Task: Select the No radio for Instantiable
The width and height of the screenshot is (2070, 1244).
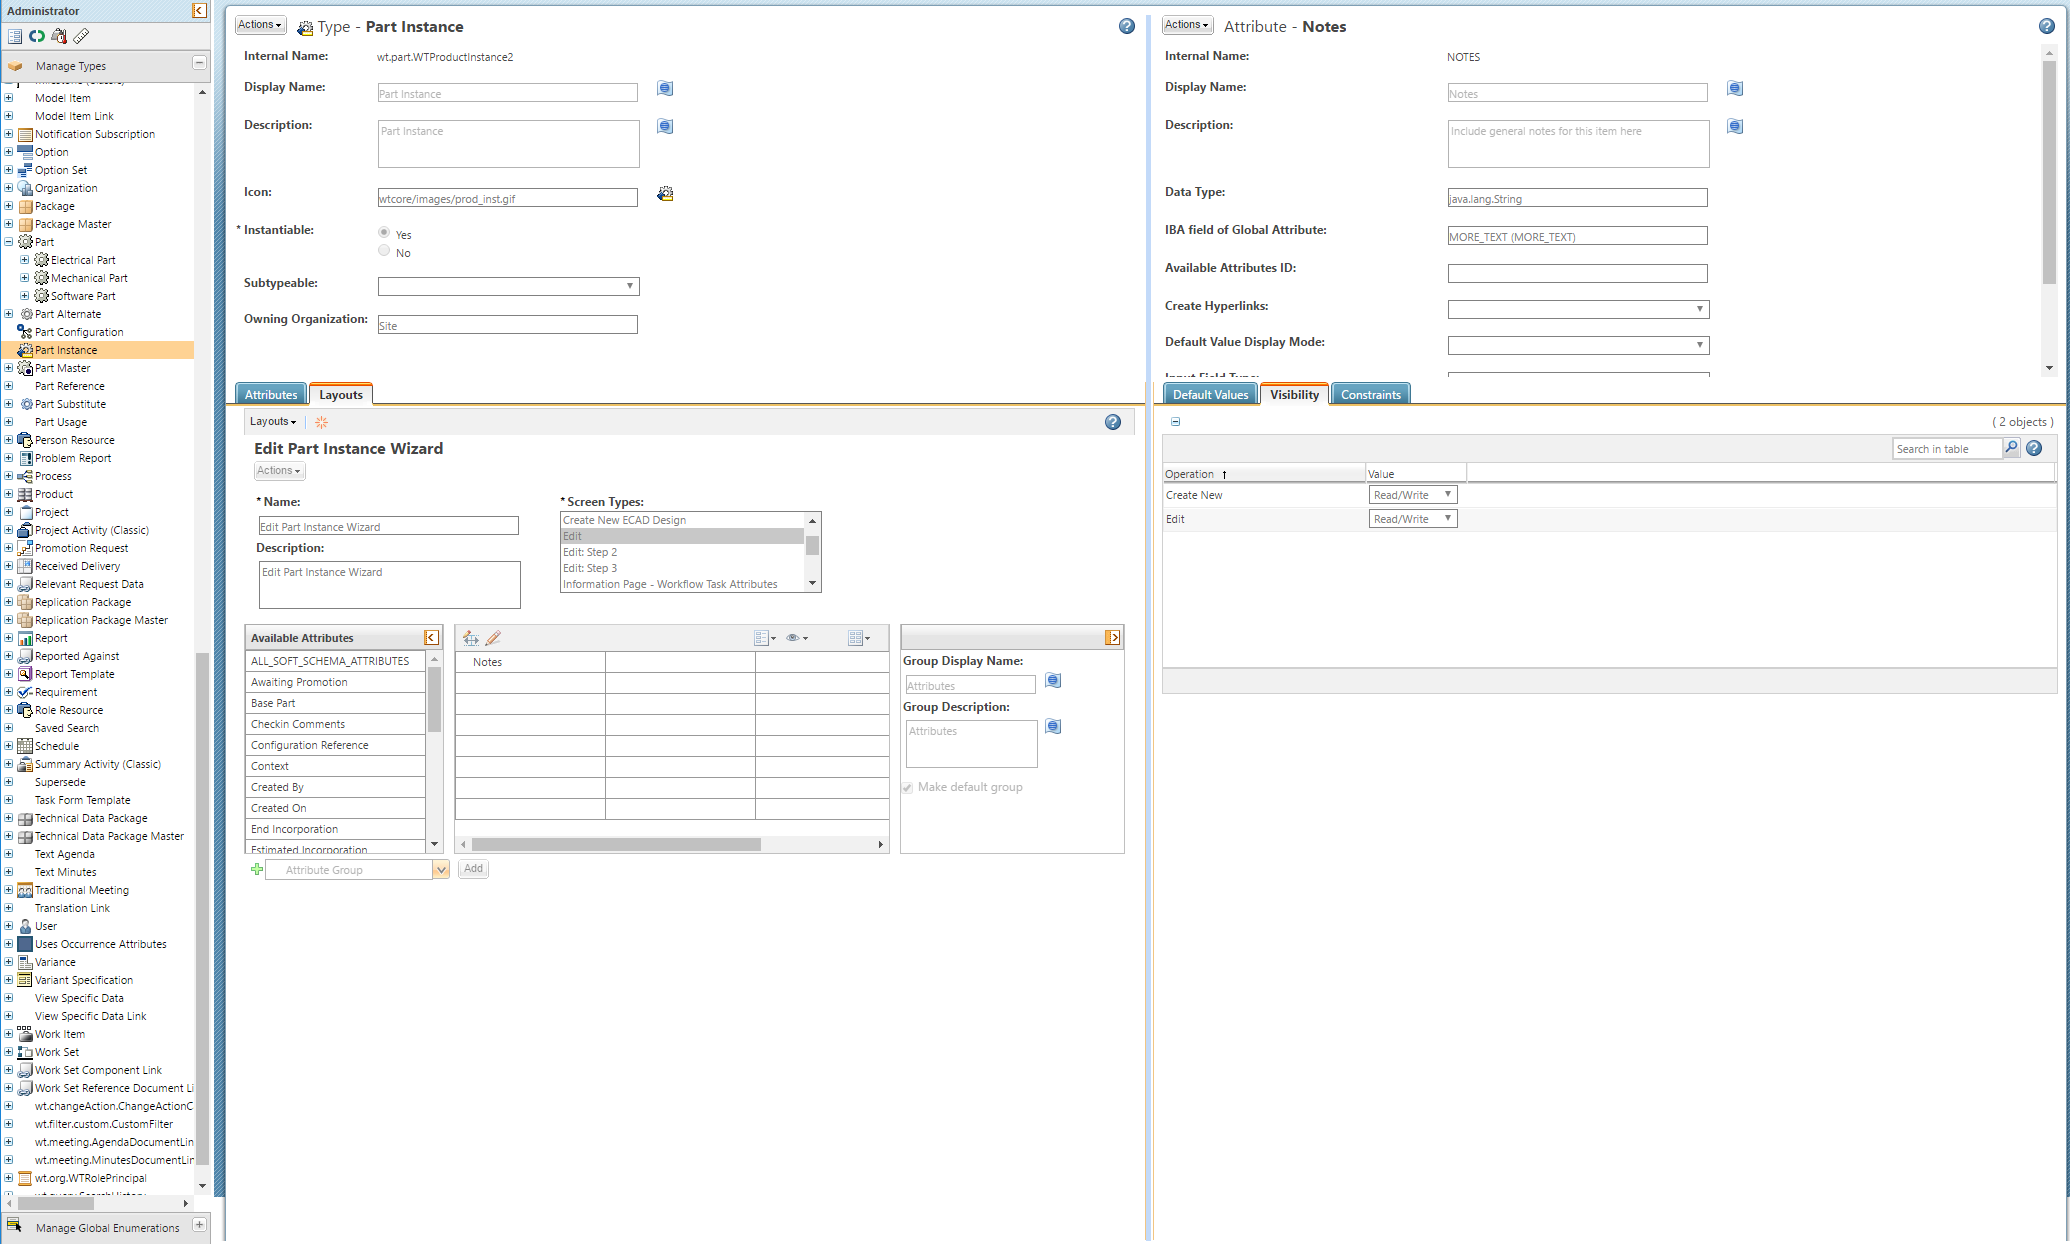Action: [384, 250]
